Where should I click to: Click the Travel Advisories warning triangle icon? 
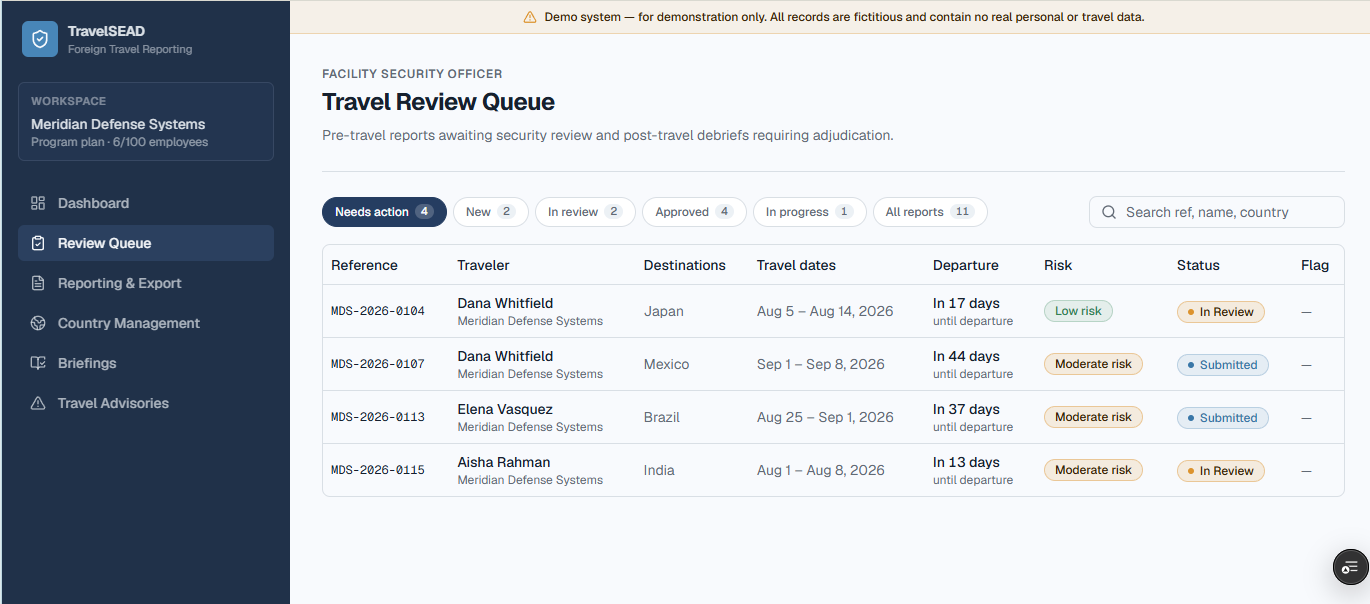38,403
